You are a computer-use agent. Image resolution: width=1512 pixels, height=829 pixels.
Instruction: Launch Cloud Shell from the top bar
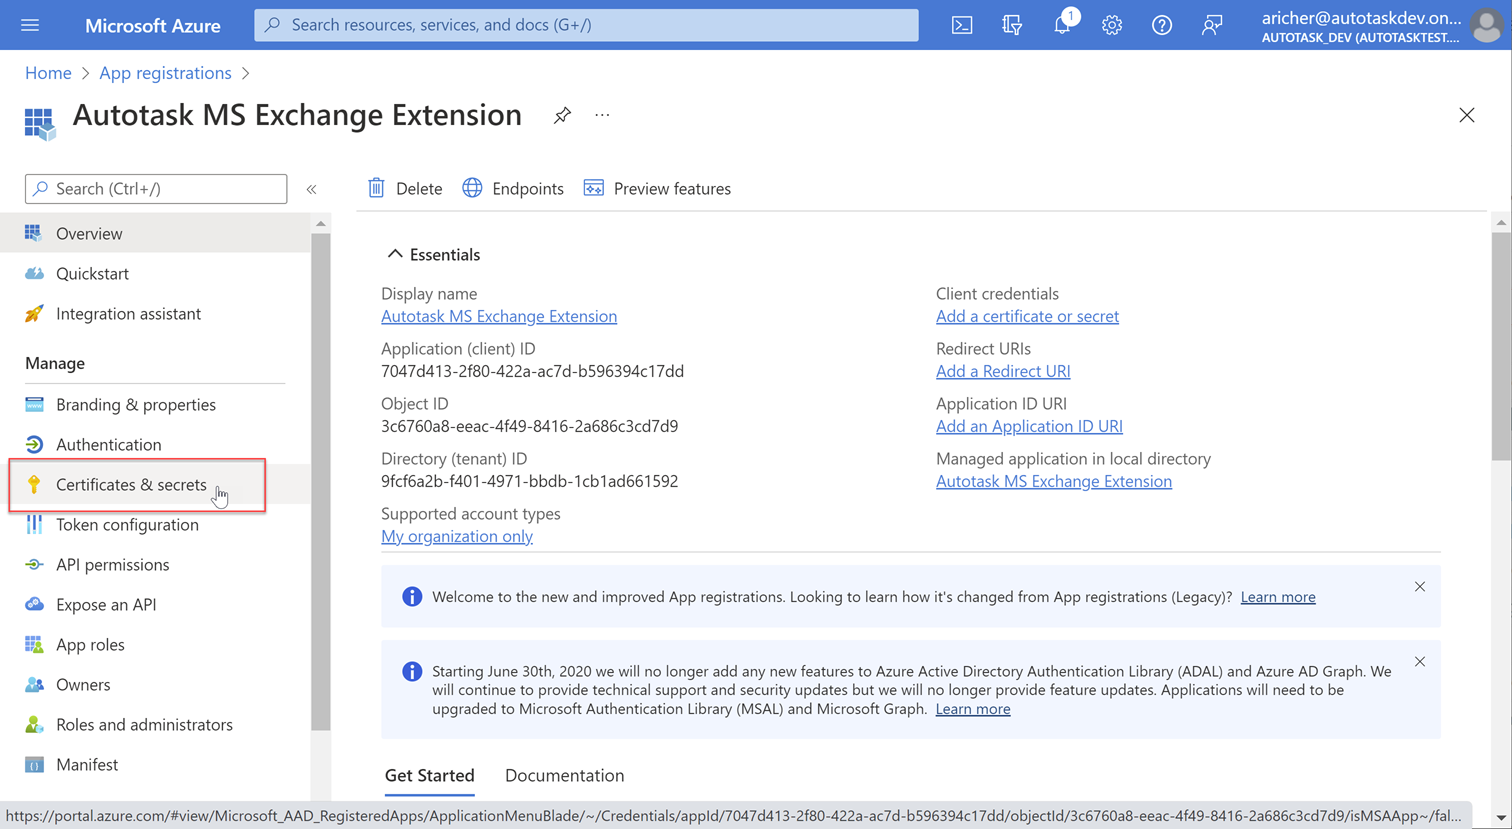[x=962, y=25]
